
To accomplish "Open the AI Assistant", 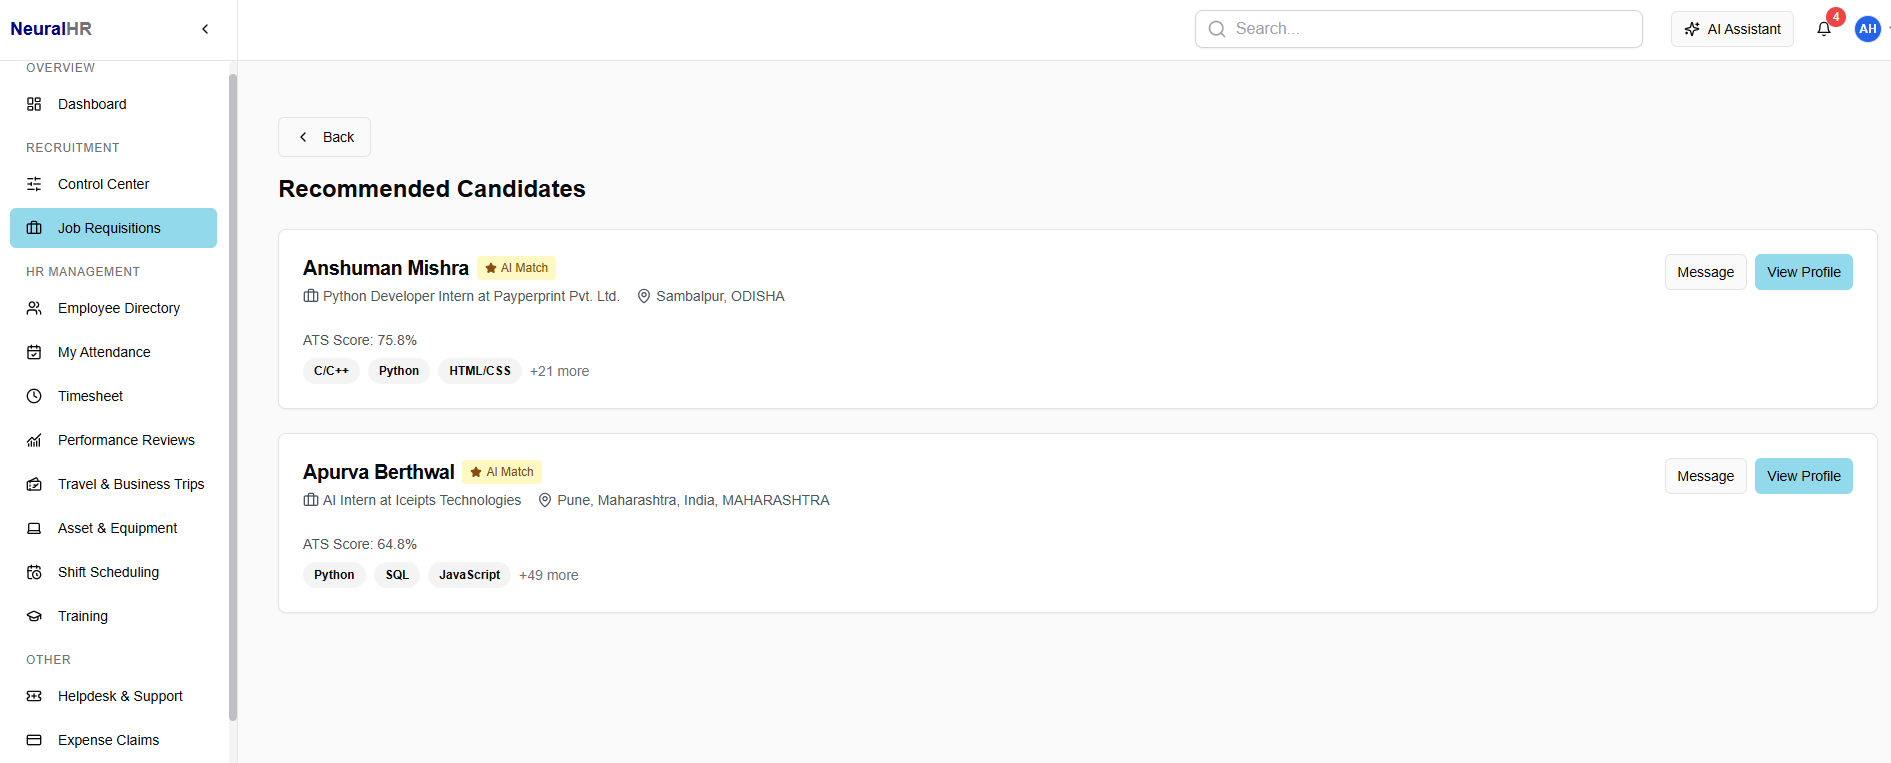I will (x=1732, y=29).
